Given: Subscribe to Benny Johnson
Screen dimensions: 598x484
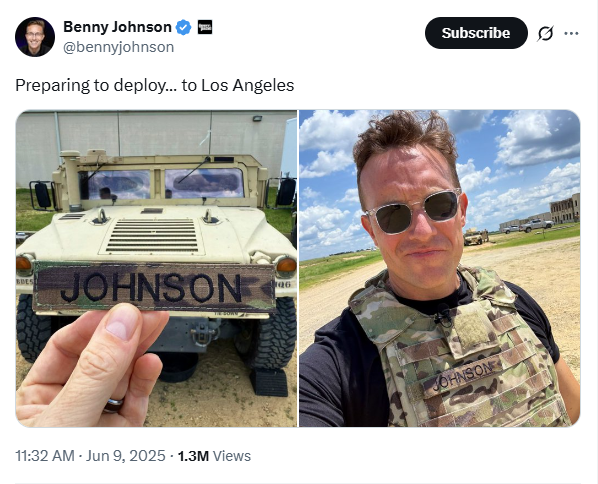Looking at the screenshot, I should click(476, 33).
